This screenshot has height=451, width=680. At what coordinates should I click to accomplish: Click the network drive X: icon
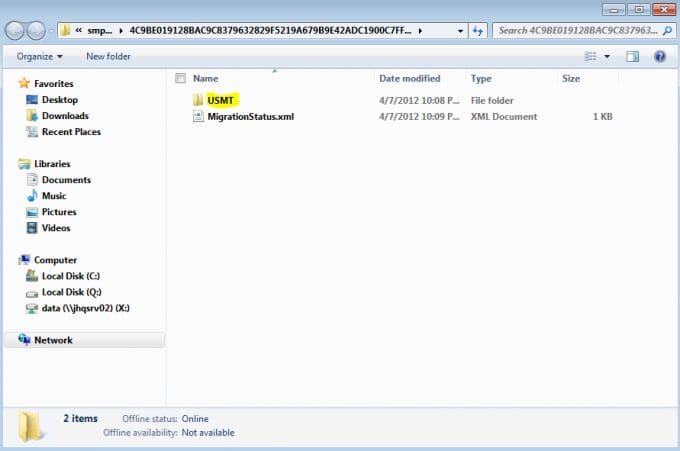pyautogui.click(x=32, y=308)
